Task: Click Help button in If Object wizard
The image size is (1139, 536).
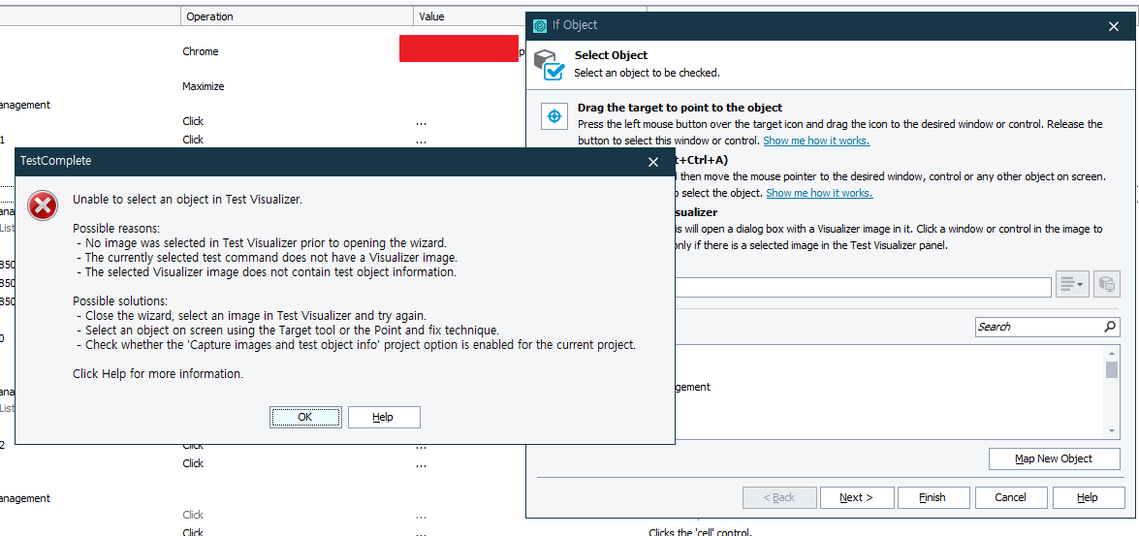Action: [1087, 498]
